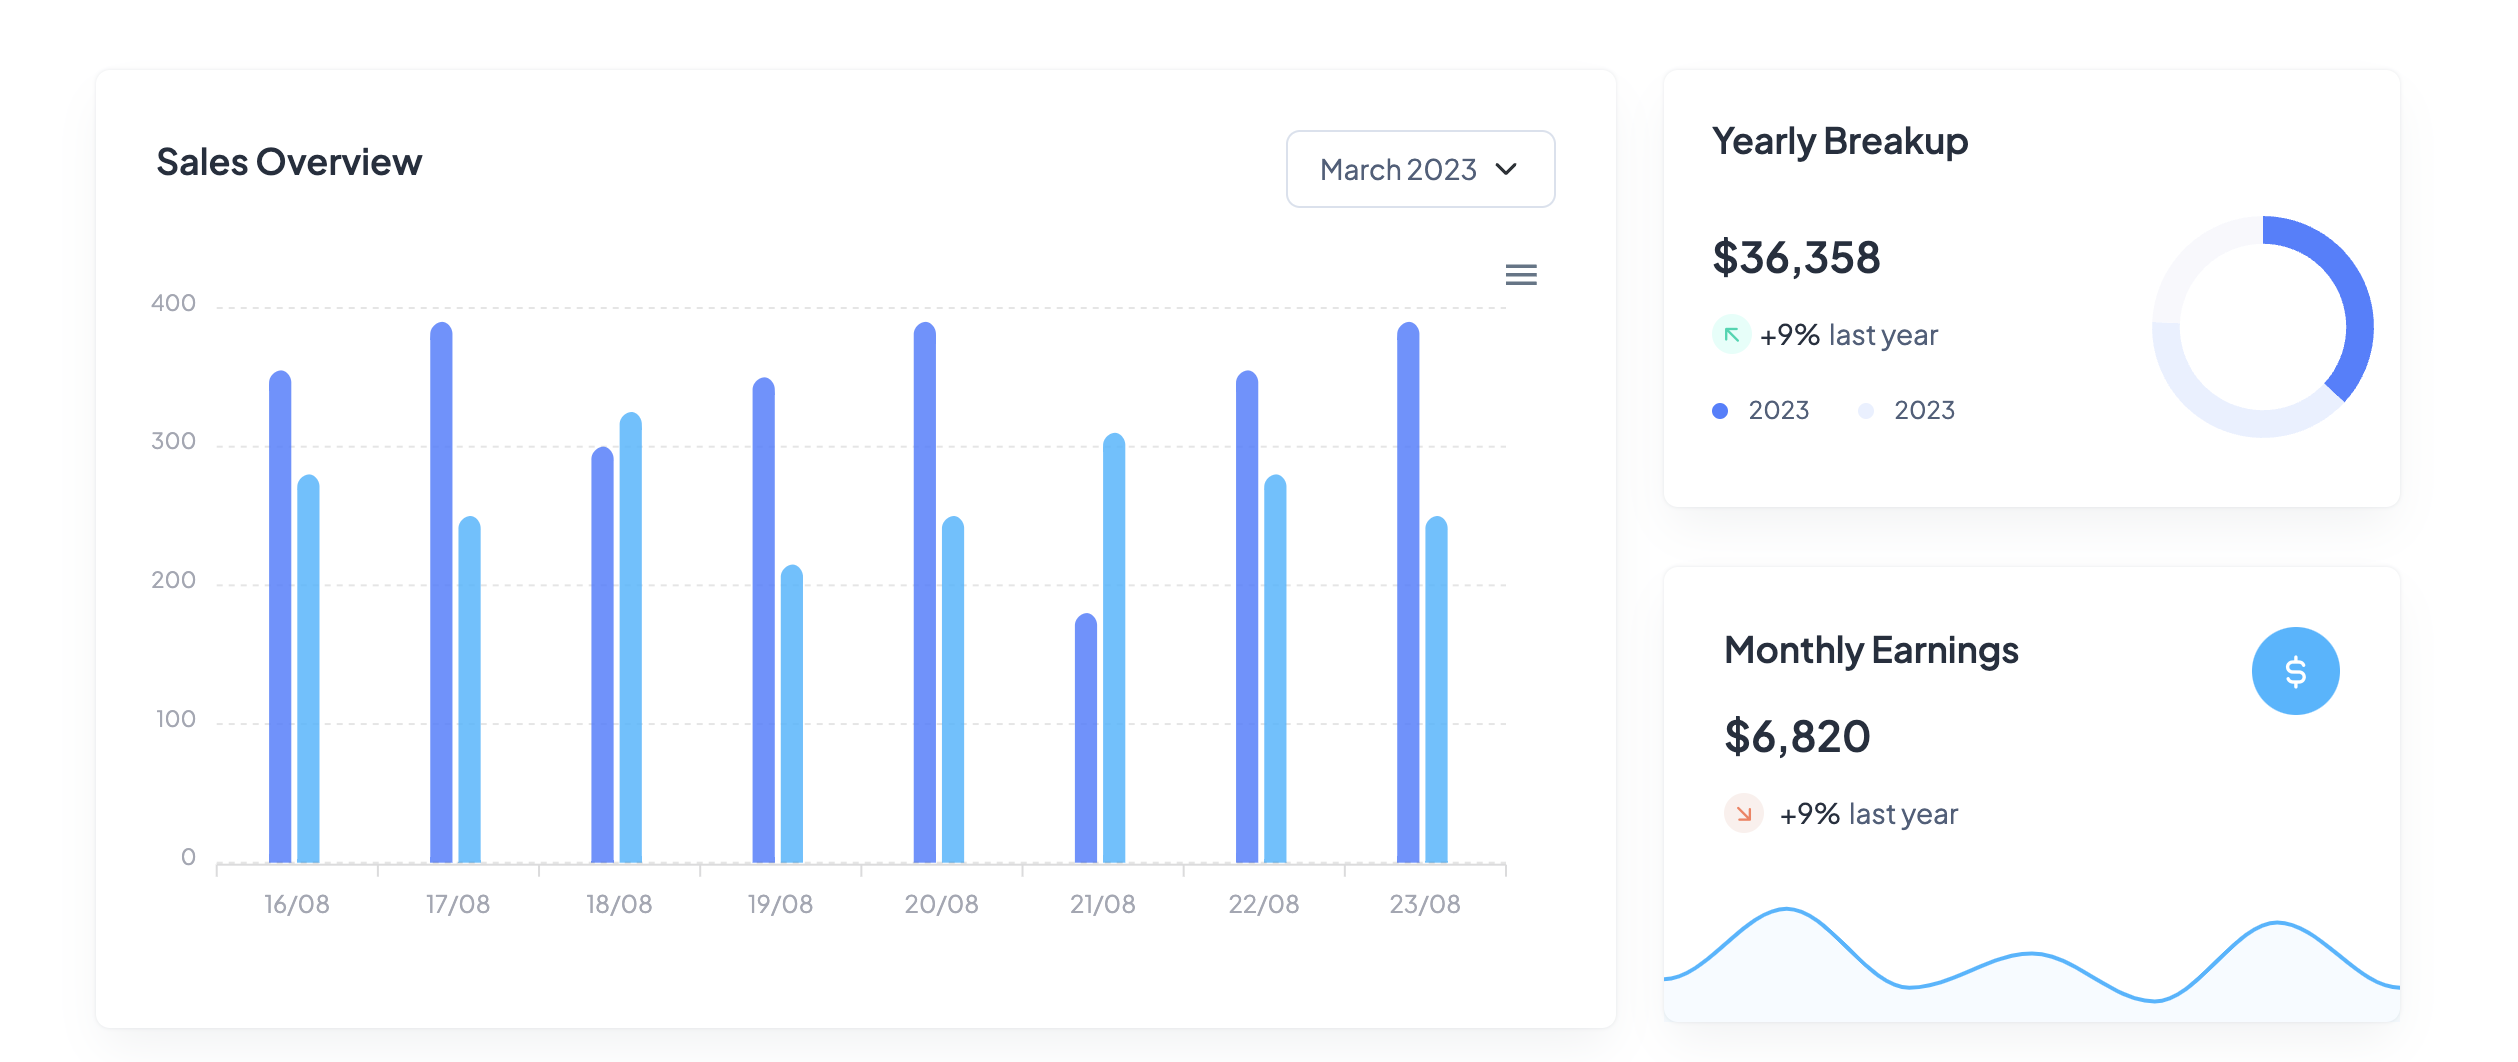Open the chart hamburger menu icon
This screenshot has height=1062, width=2518.
pos(1521,274)
